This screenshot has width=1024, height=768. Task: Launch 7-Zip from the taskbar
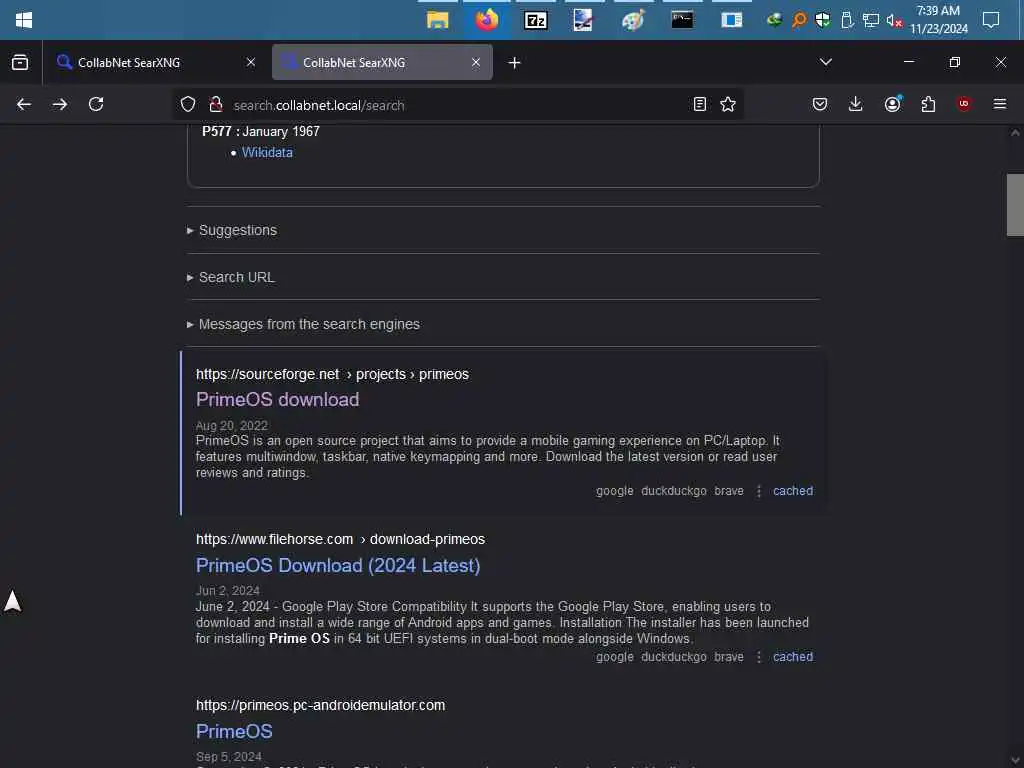pyautogui.click(x=536, y=20)
